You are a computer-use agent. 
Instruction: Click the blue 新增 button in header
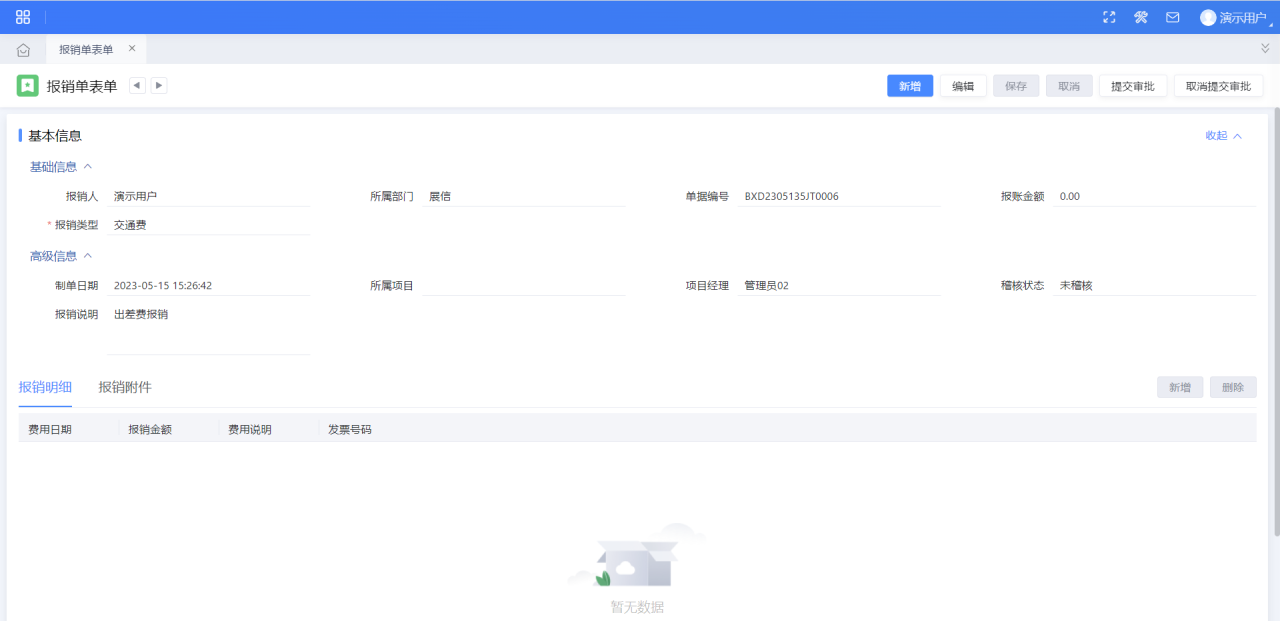[x=910, y=86]
